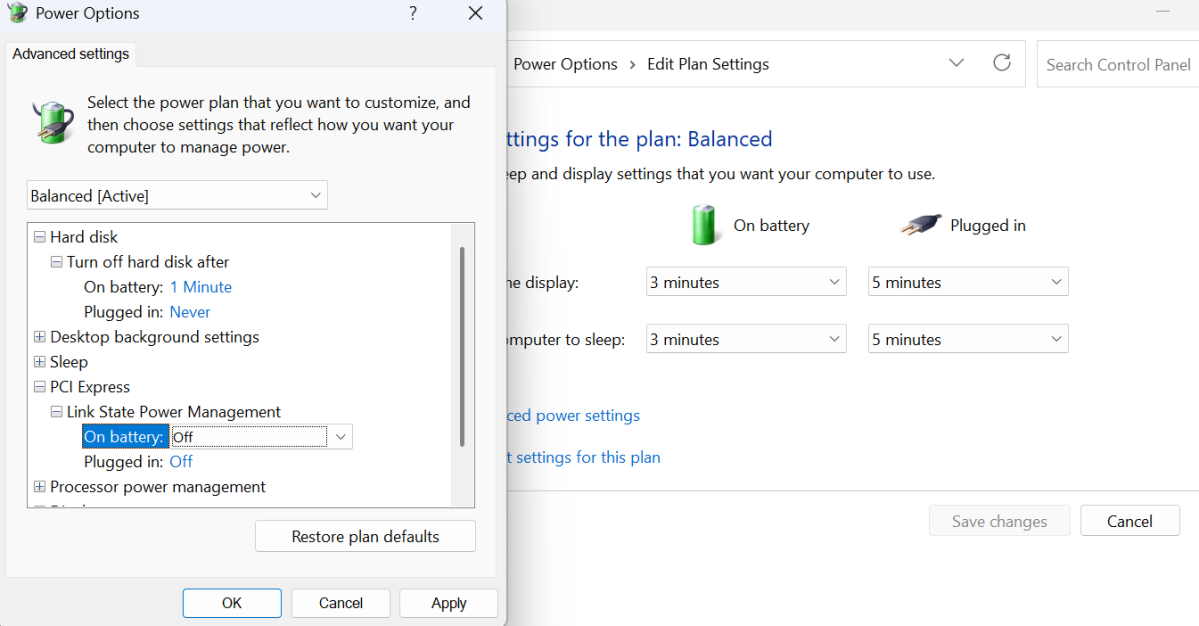Collapse the Hard disk tree node
Image resolution: width=1199 pixels, height=626 pixels.
[x=40, y=237]
